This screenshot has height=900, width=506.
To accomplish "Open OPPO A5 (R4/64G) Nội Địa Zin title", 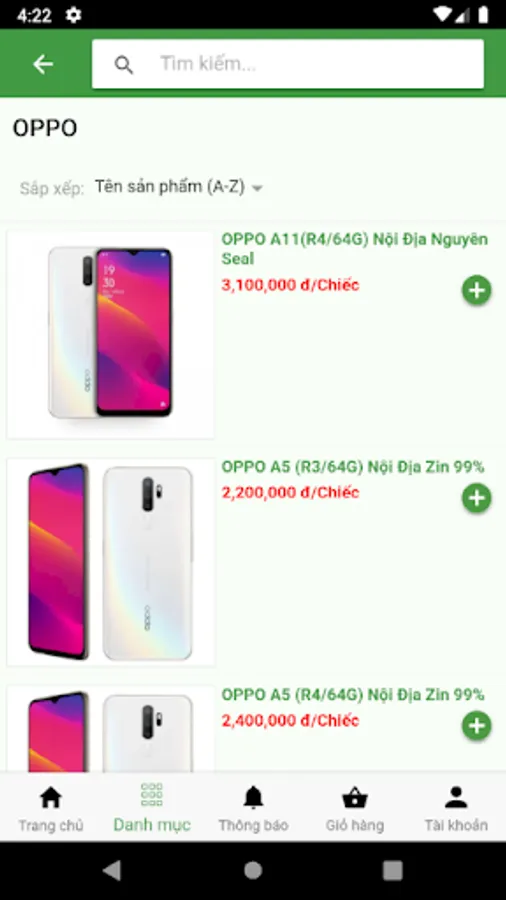I will click(353, 695).
